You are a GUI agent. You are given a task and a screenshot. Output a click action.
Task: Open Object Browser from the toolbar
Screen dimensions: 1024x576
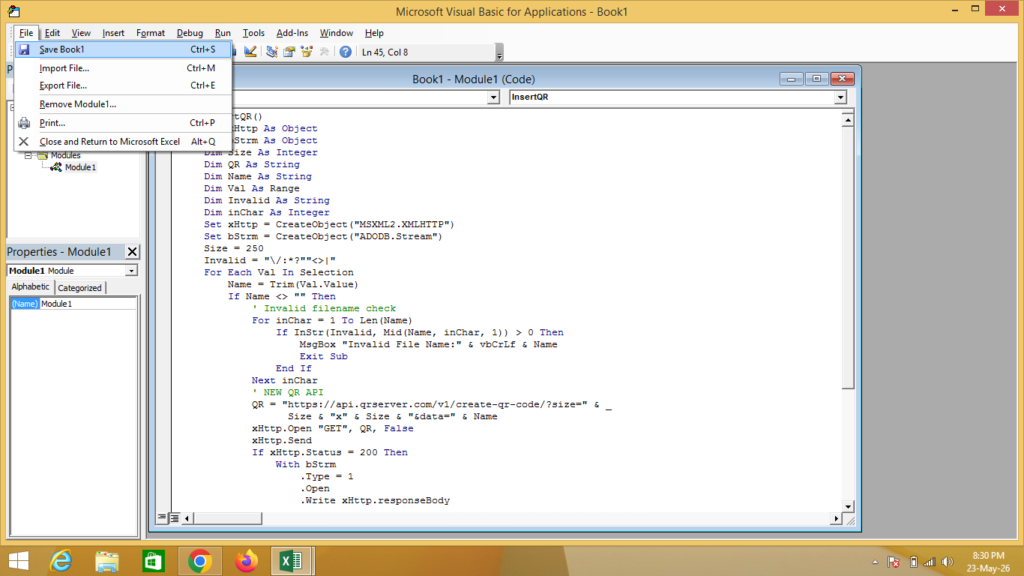click(x=306, y=52)
